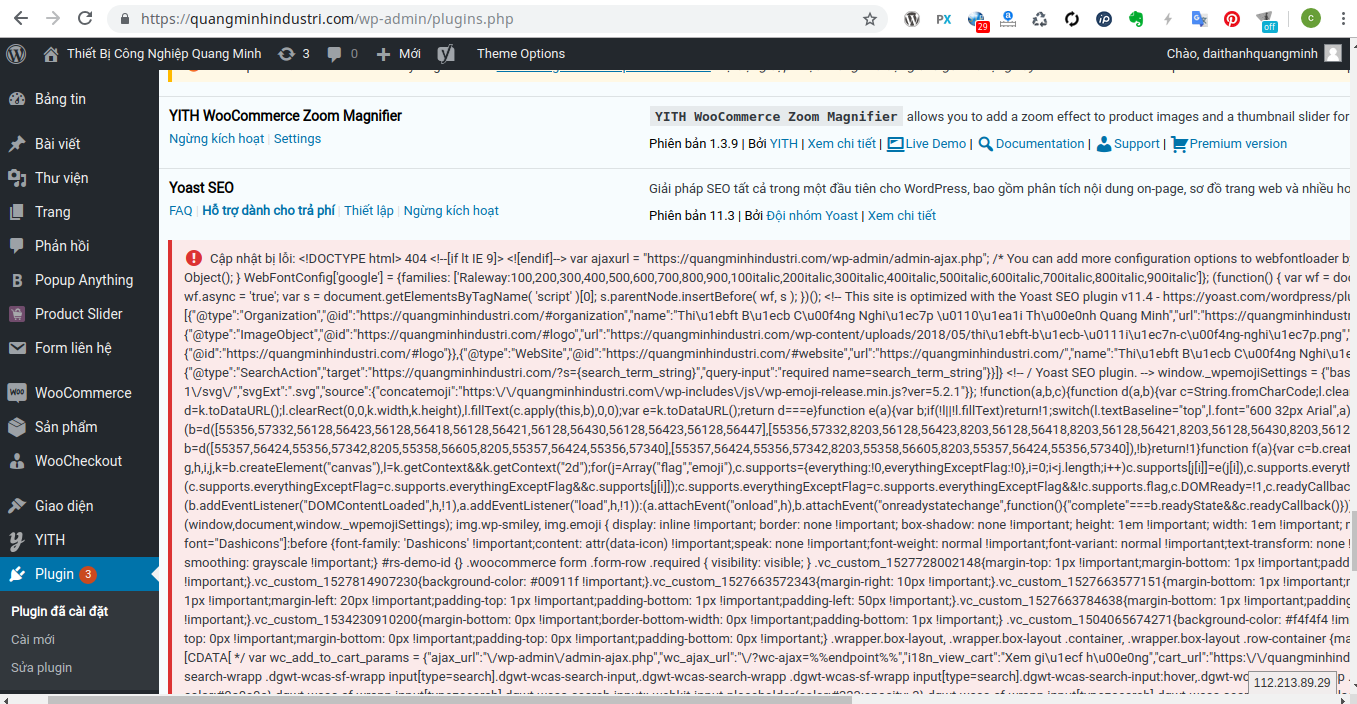
Task: Click the blue ruler extension icon
Action: pos(1008,19)
